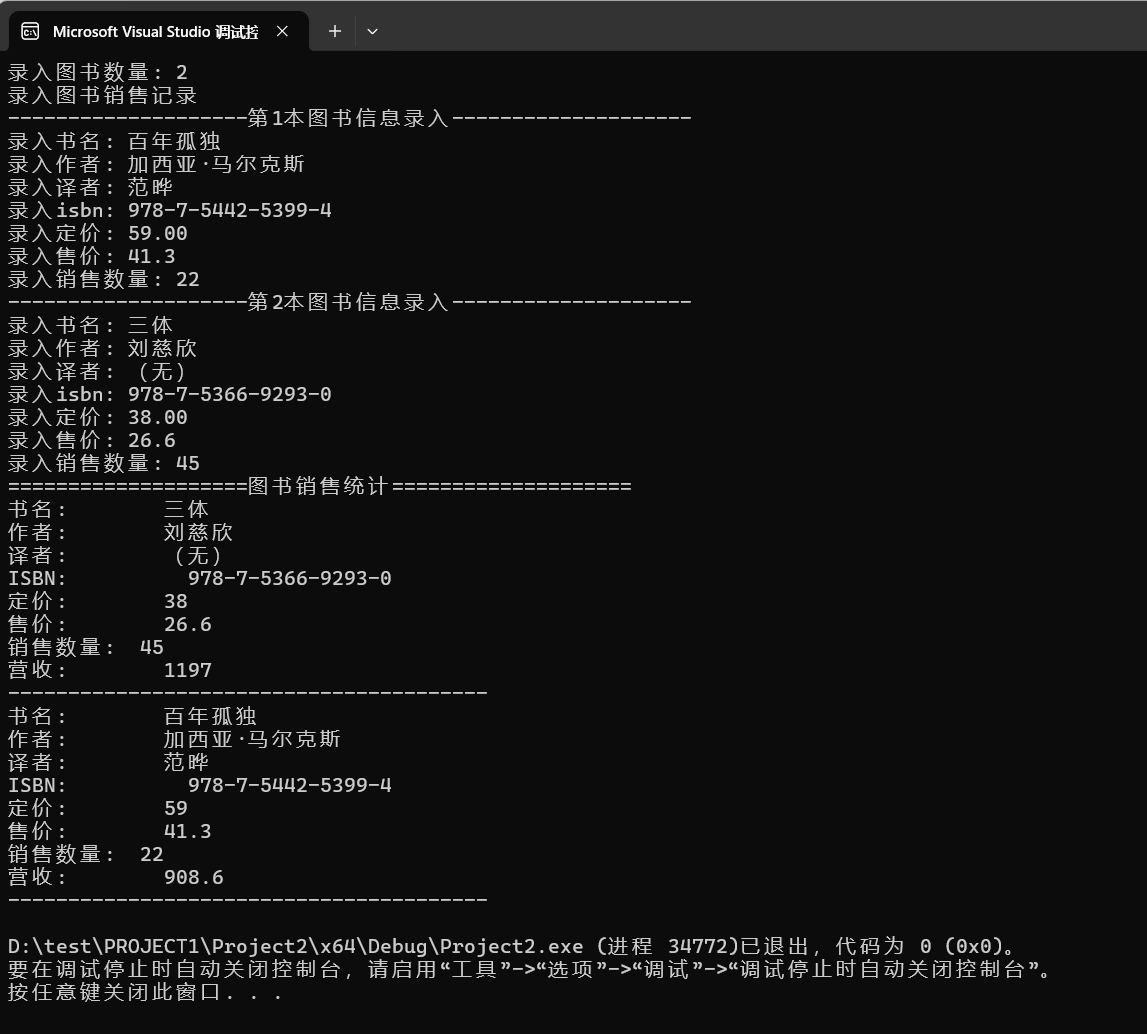1147x1034 pixels.
Task: Click the input line '录入售价: 26.6'
Action: tap(91, 440)
